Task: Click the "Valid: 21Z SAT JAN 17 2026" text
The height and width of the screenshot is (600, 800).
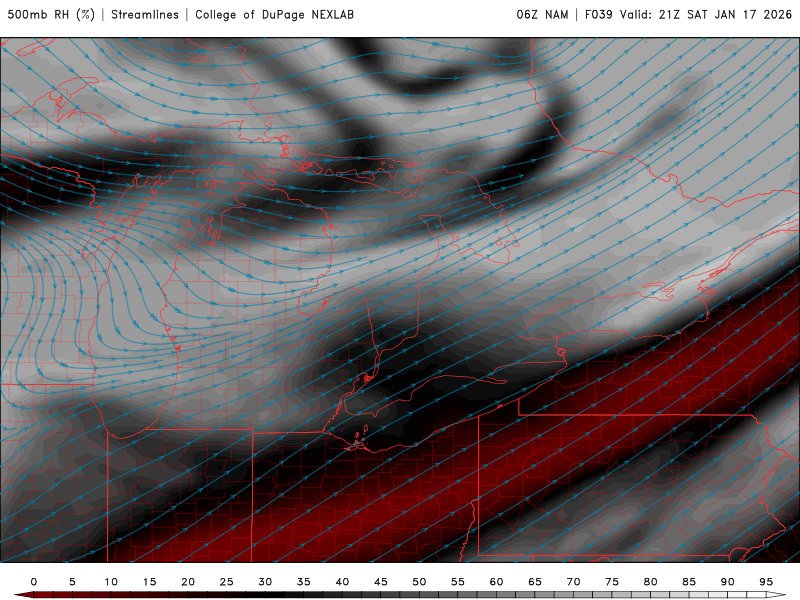Action: click(706, 15)
